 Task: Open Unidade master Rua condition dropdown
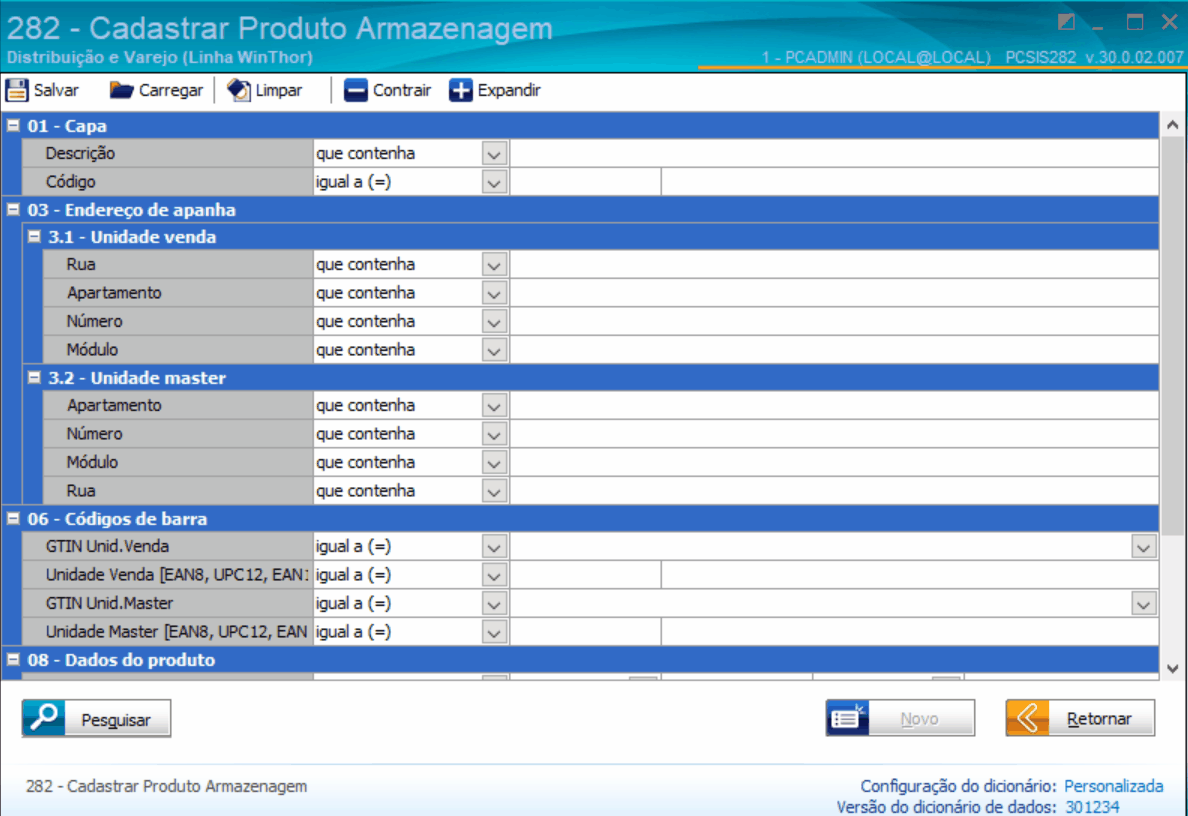click(494, 491)
